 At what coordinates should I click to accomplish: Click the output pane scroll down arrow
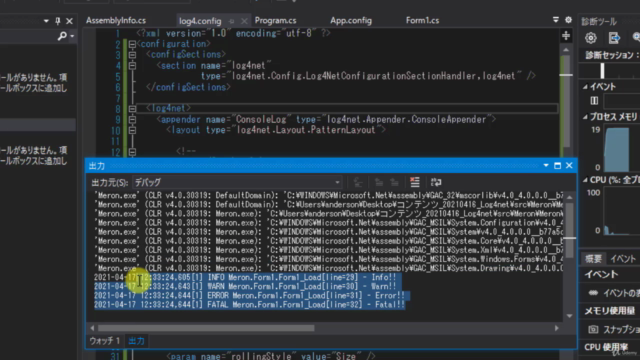point(569,316)
